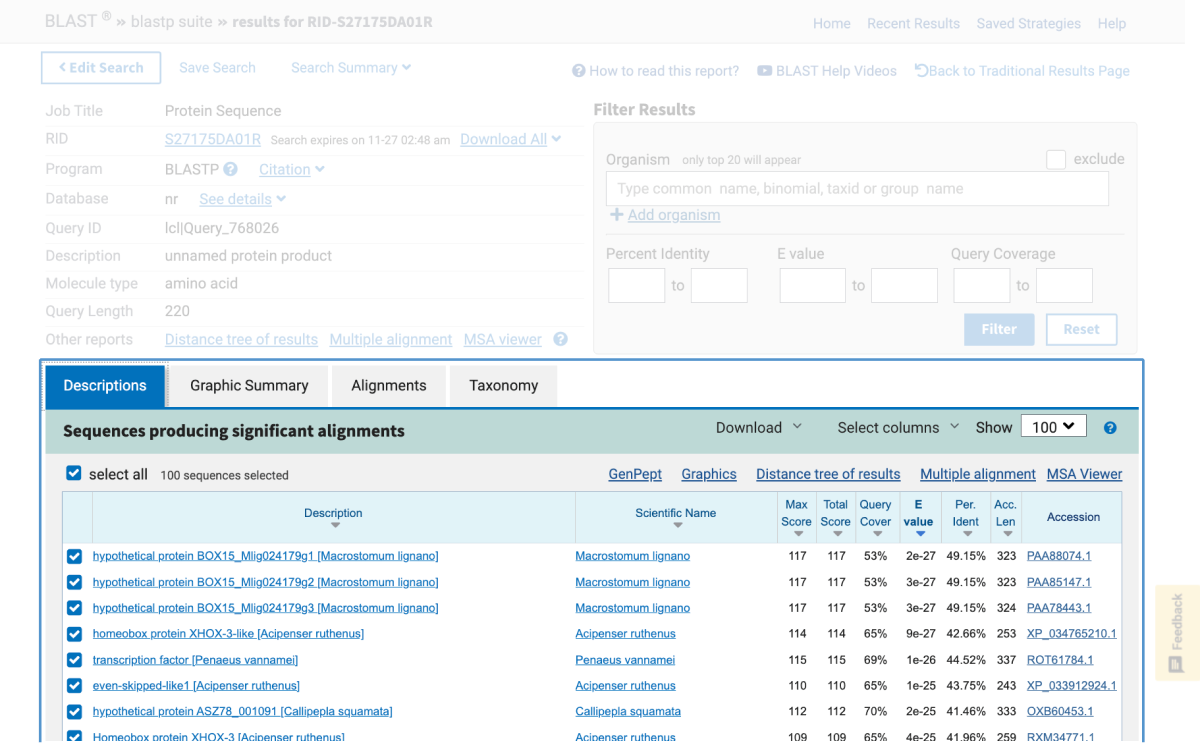The width and height of the screenshot is (1200, 743).
Task: Open the Download menu in results header
Action: [759, 428]
